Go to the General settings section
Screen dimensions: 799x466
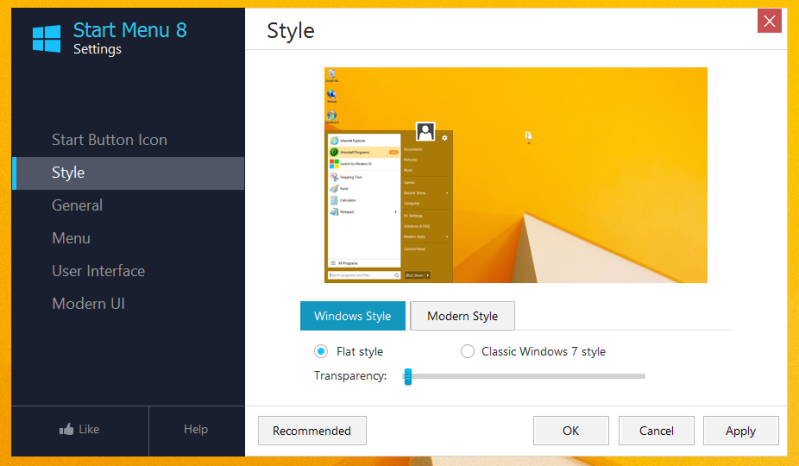77,205
